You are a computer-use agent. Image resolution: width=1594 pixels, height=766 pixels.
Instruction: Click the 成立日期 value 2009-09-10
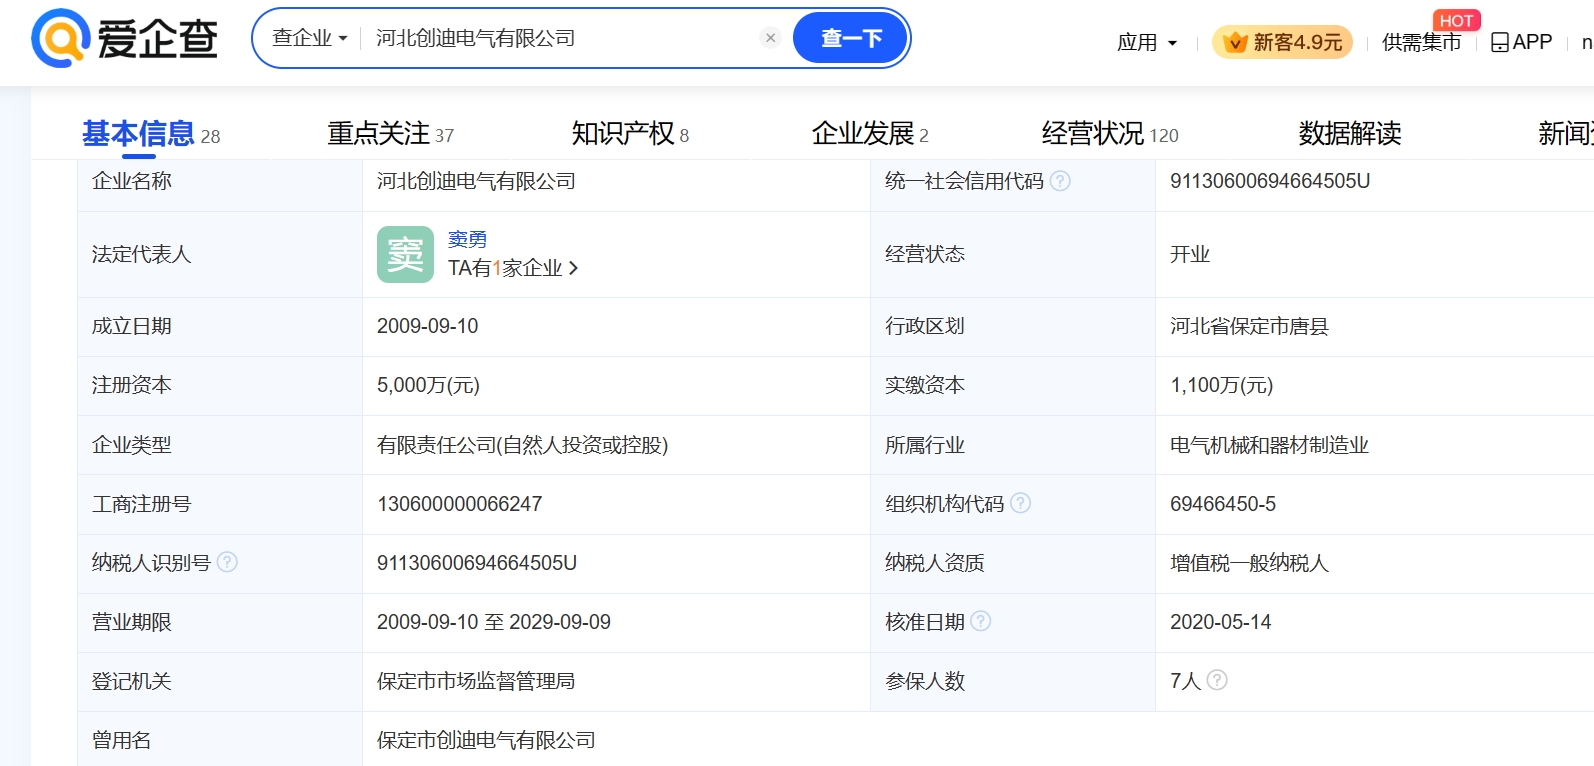[427, 326]
